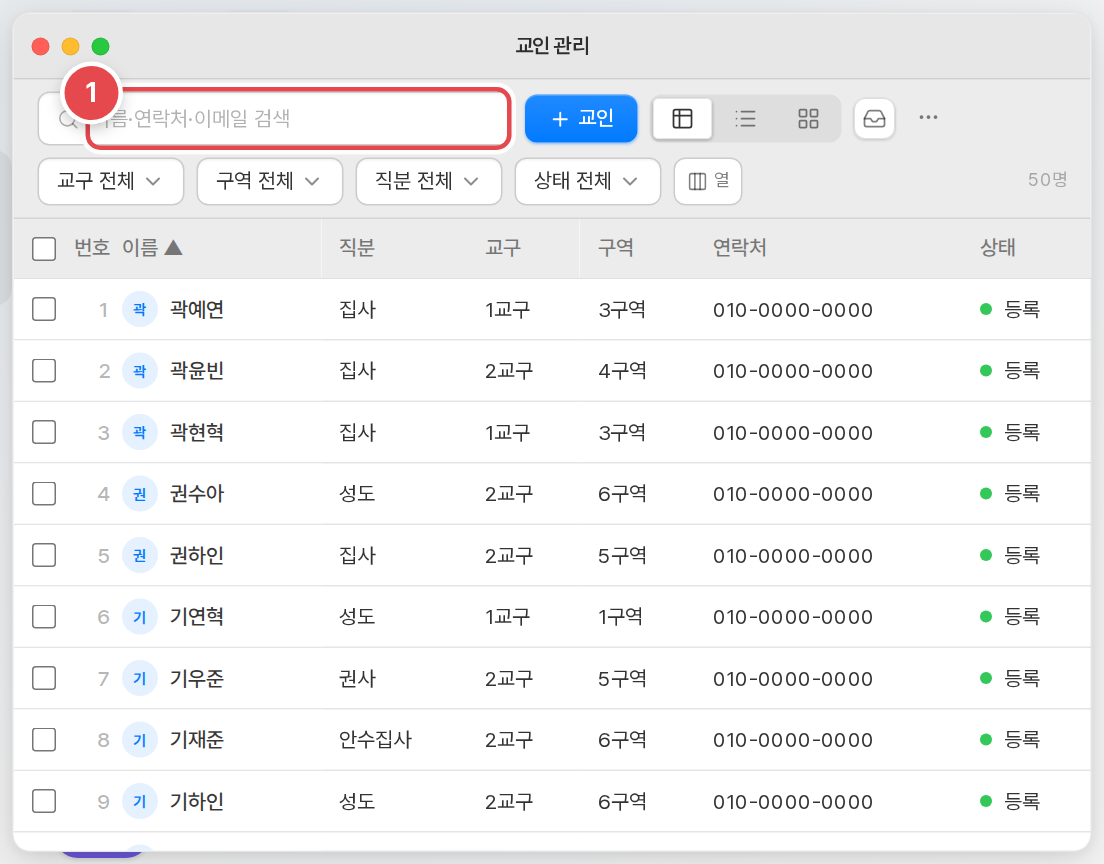This screenshot has height=864, width=1104.
Task: Check the box for row 기우준
Action: pos(44,678)
